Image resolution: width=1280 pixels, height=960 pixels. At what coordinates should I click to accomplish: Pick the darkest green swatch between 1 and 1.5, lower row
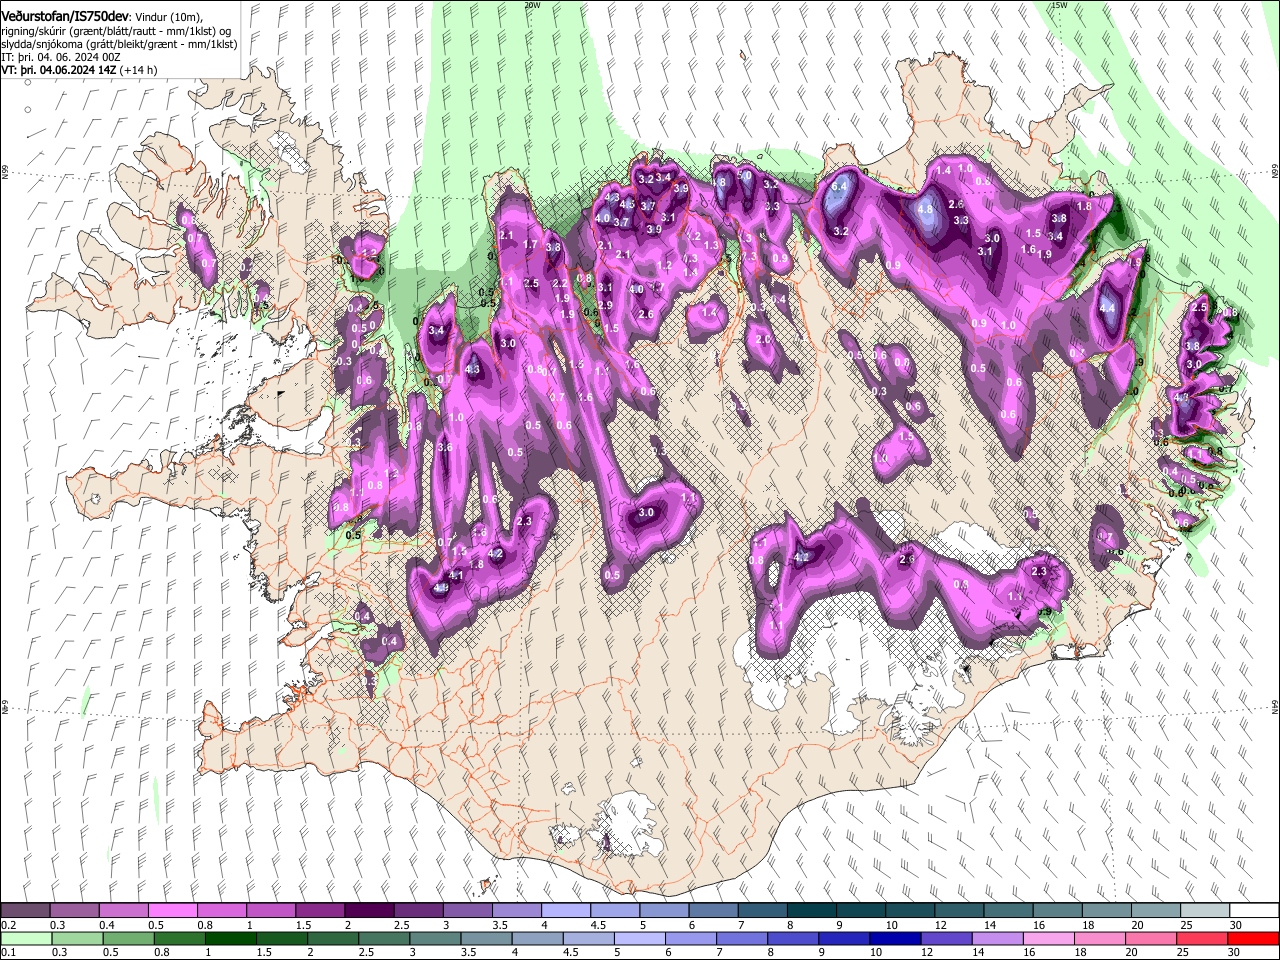pos(231,938)
